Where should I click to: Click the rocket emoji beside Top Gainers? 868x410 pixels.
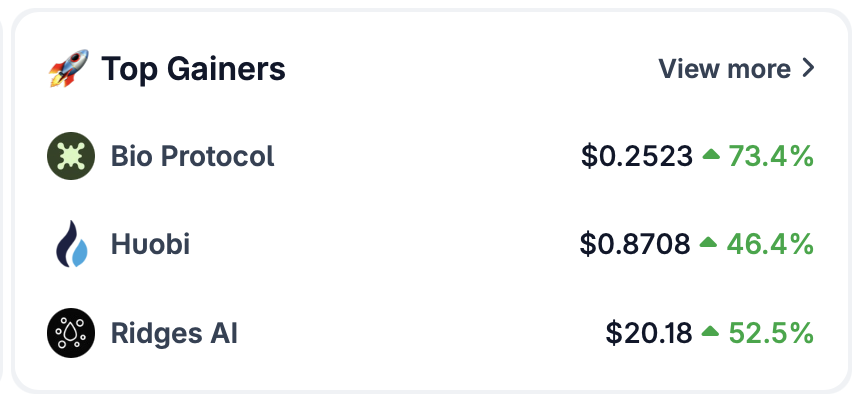(69, 68)
